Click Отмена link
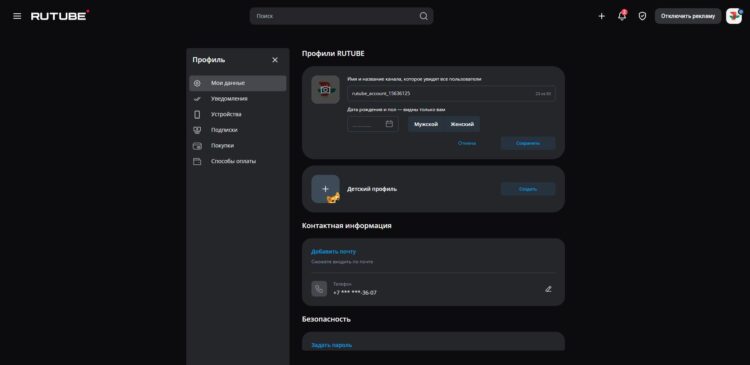 467,143
